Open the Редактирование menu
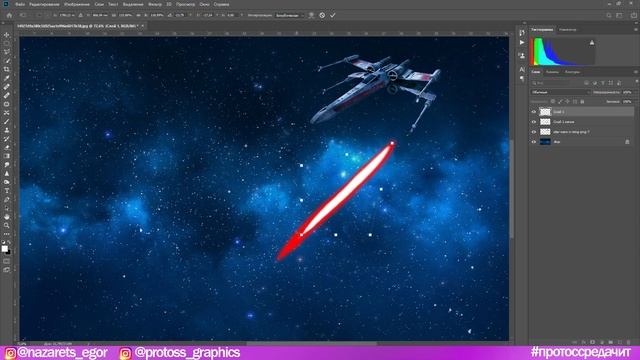Viewport: 640px width, 360px height. pos(44,4)
